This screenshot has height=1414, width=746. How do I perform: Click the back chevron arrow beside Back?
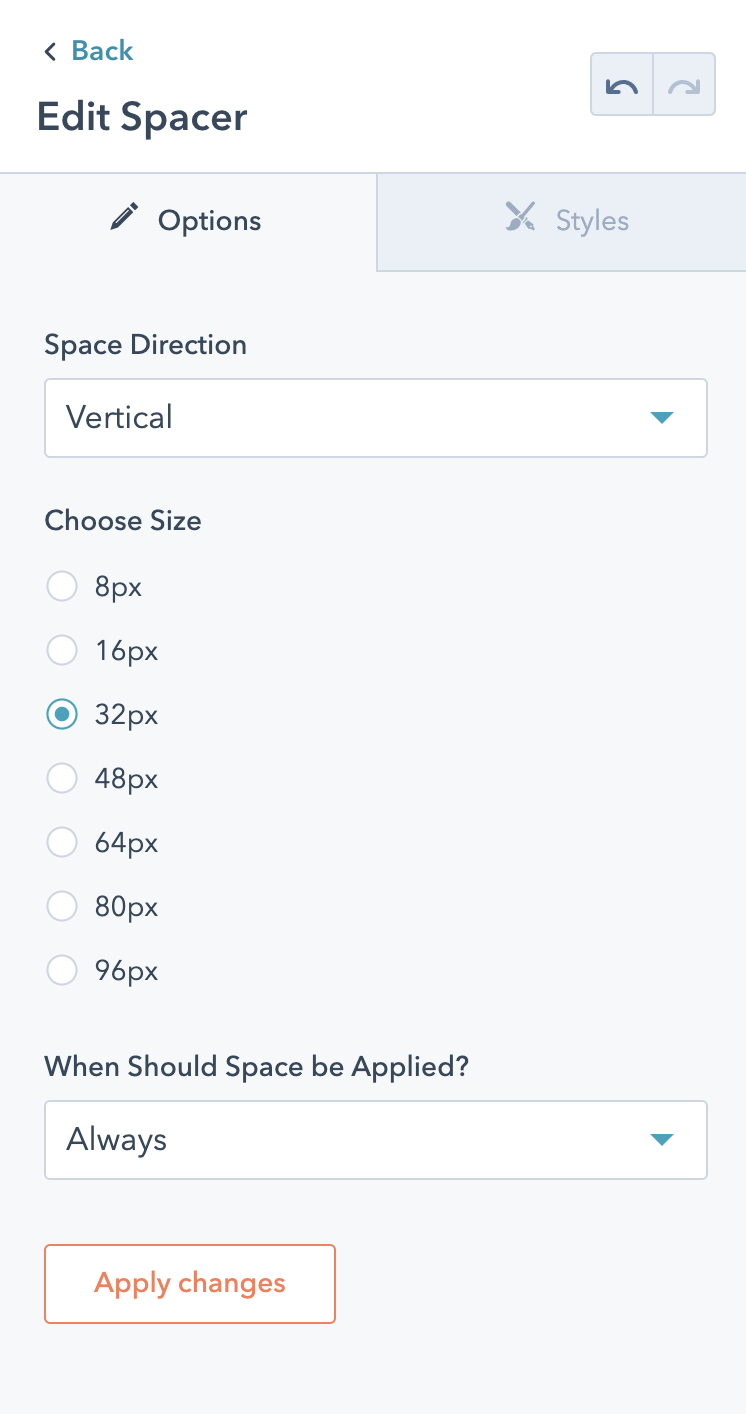[x=49, y=51]
